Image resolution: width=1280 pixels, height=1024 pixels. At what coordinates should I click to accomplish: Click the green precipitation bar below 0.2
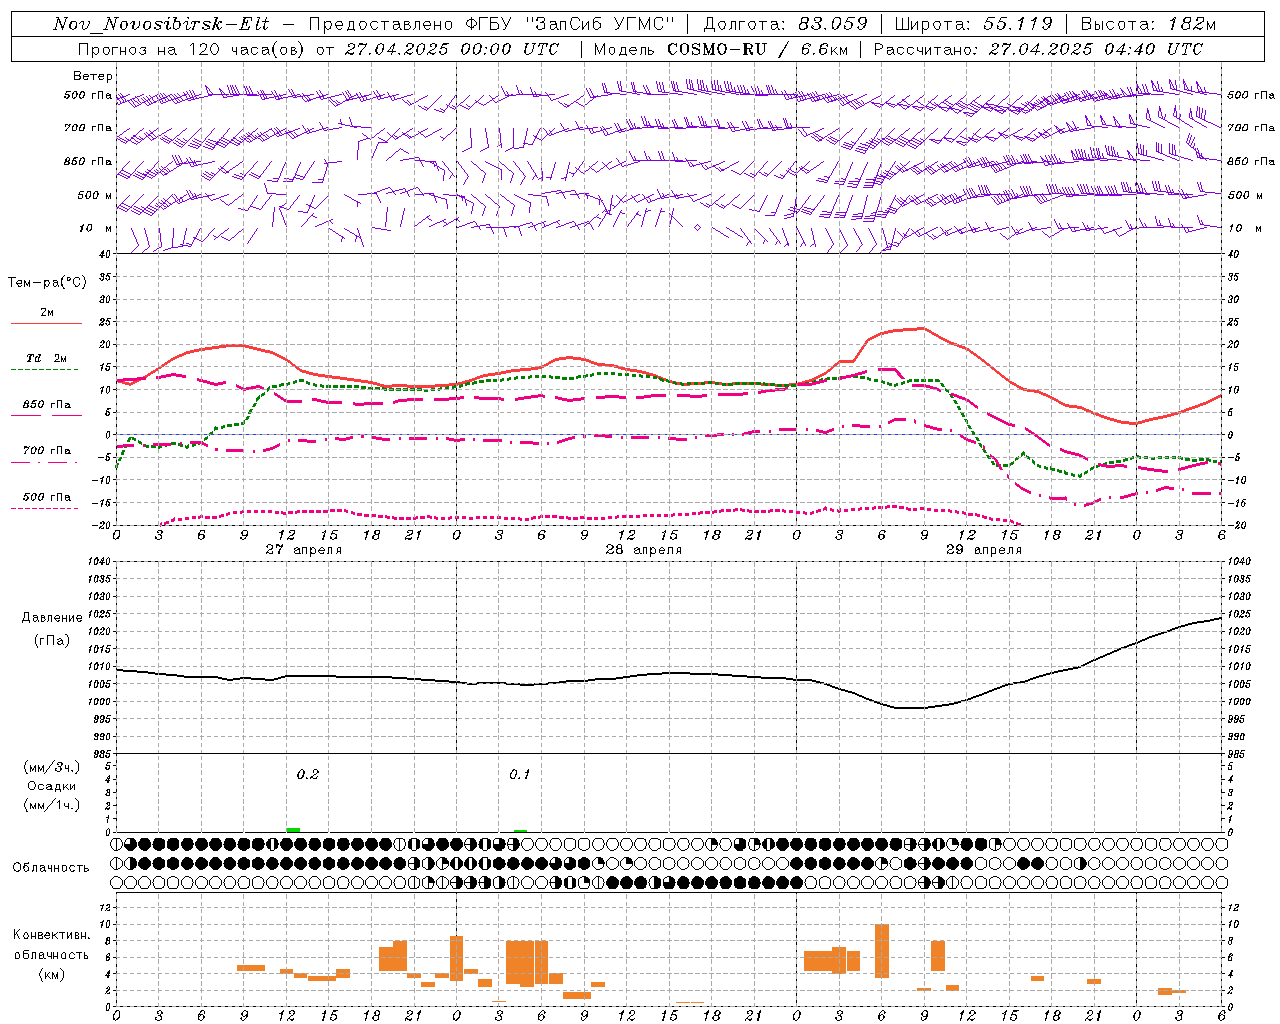(293, 830)
